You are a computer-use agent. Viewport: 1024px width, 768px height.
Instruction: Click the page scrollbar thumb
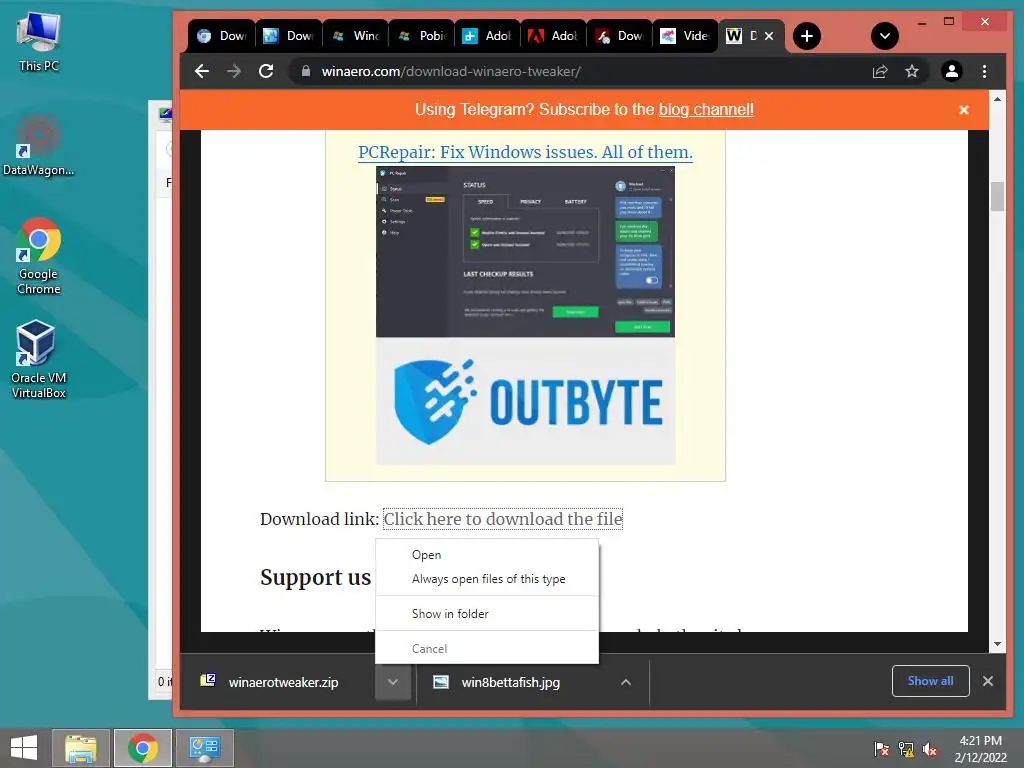997,196
